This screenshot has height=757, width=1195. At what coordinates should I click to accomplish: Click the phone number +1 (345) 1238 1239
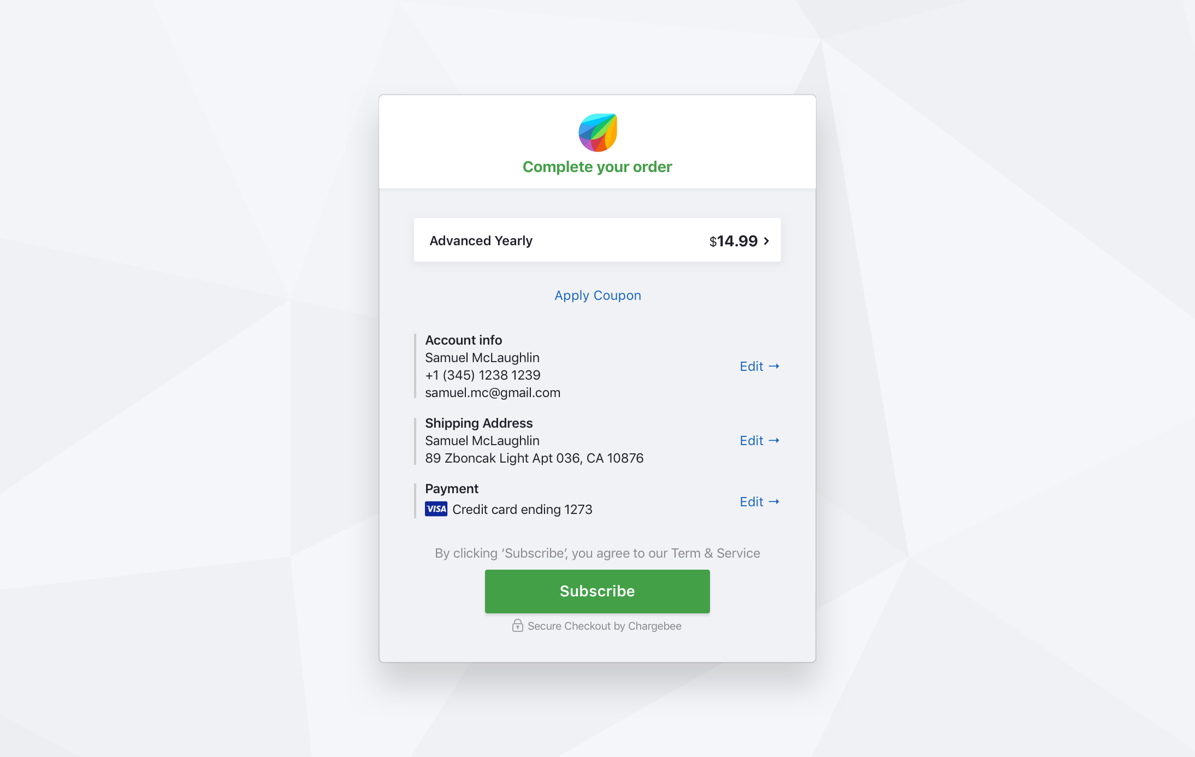point(482,375)
